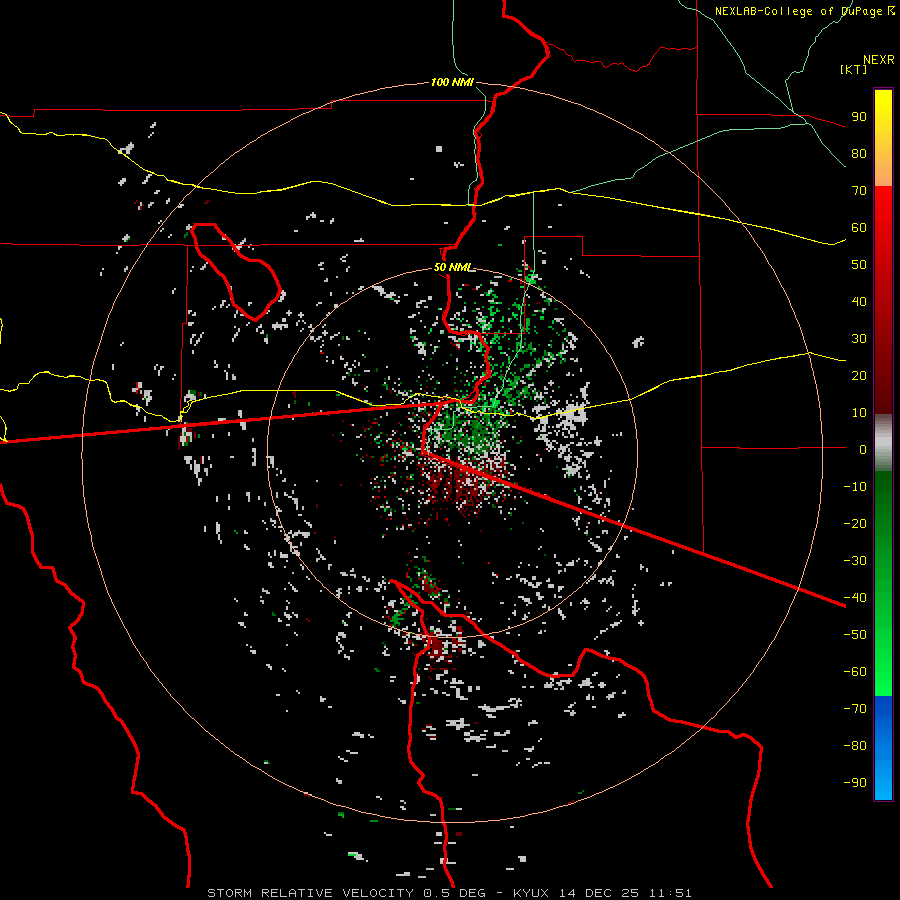The image size is (900, 900).
Task: Click the -60 value on velocity scale
Action: pos(855,672)
